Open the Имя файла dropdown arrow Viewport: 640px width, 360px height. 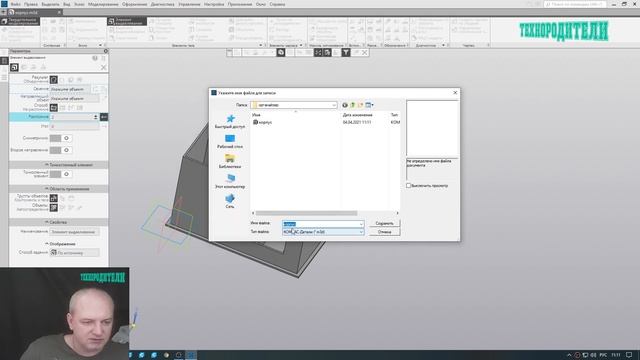361,224
